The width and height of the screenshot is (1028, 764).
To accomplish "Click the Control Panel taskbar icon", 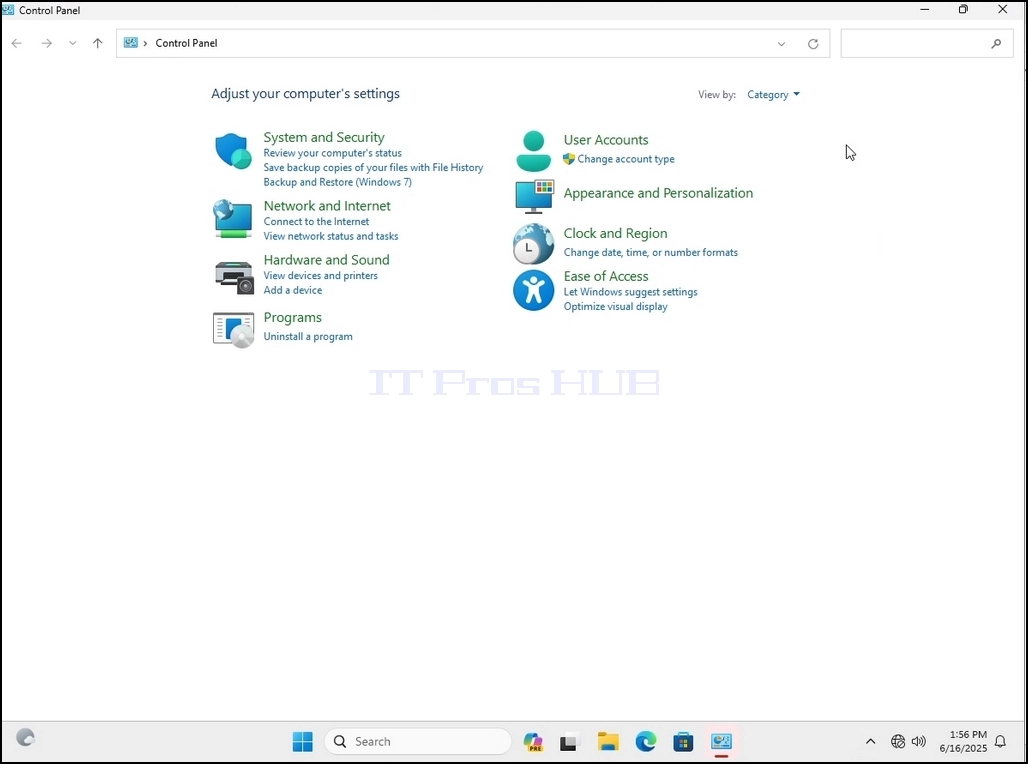I will [x=721, y=742].
